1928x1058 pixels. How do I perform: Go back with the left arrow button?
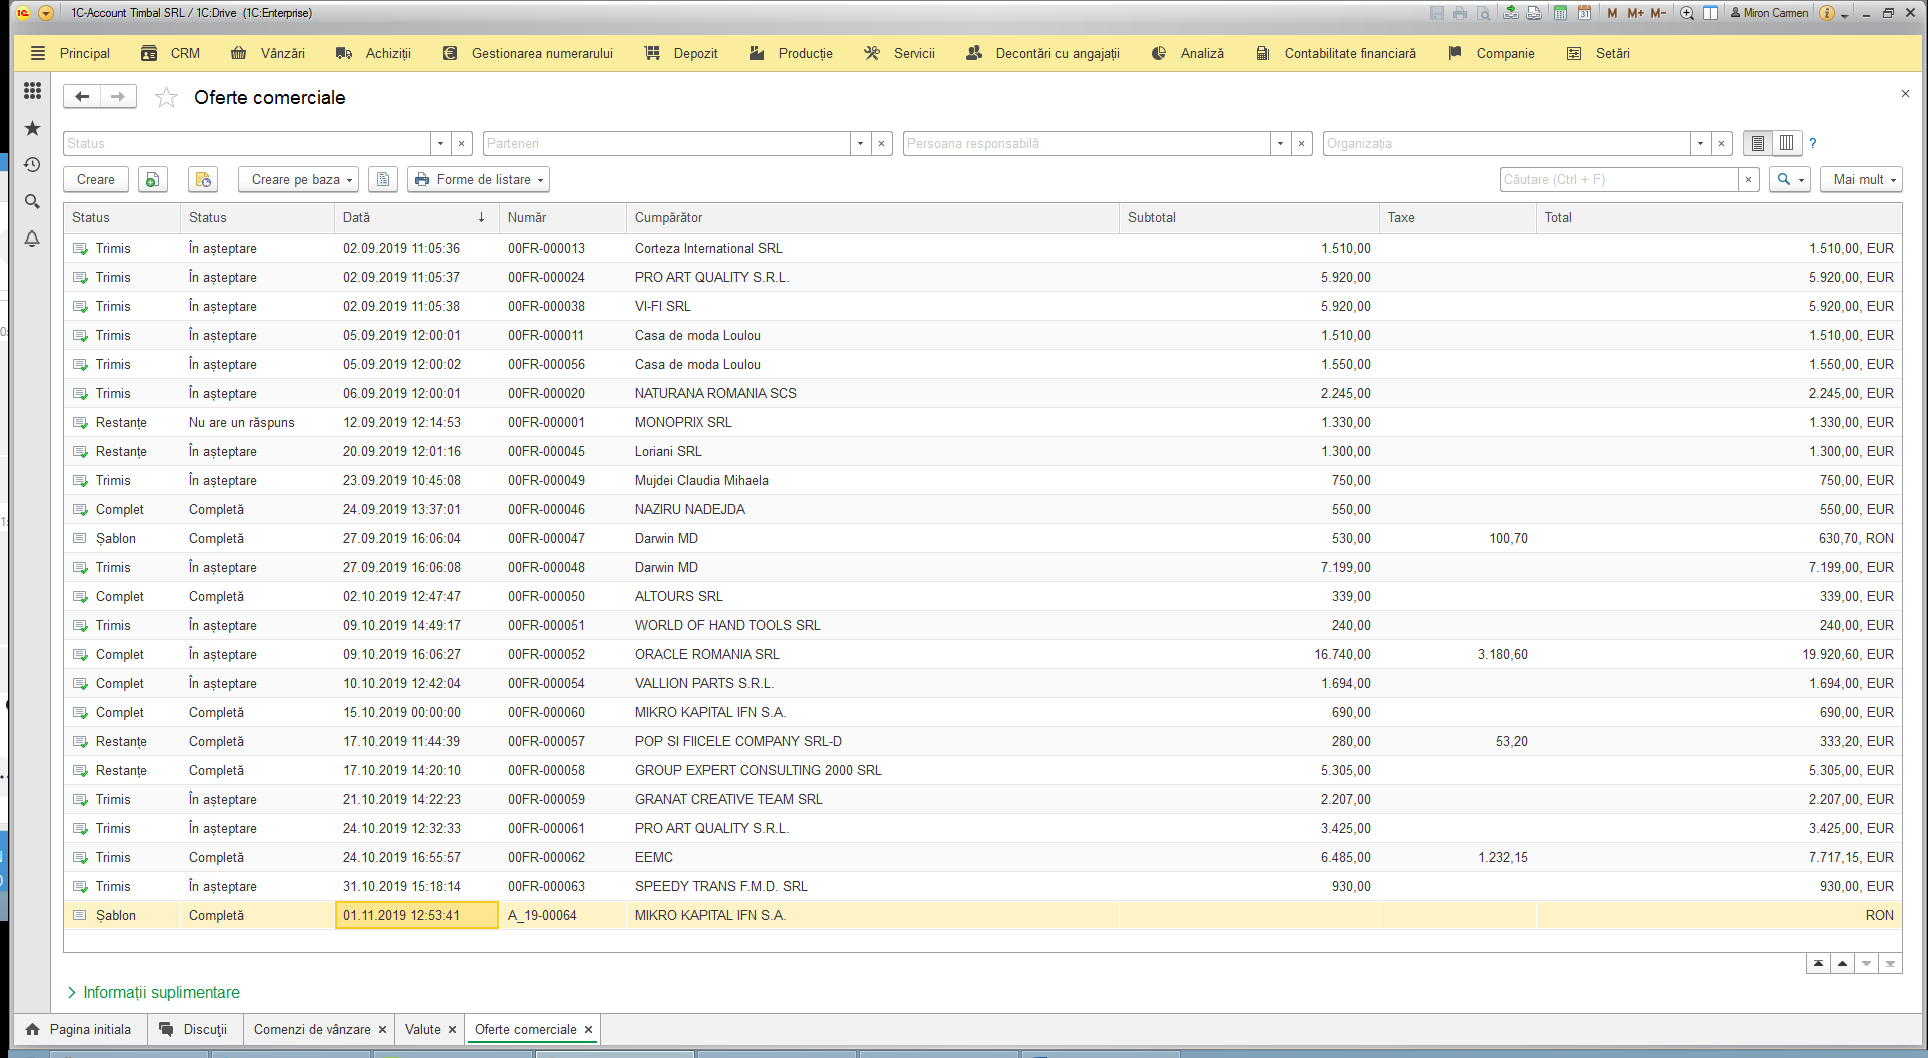click(x=82, y=97)
